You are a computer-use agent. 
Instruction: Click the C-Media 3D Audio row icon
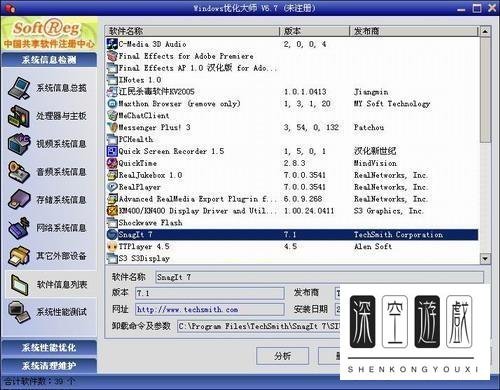click(112, 44)
